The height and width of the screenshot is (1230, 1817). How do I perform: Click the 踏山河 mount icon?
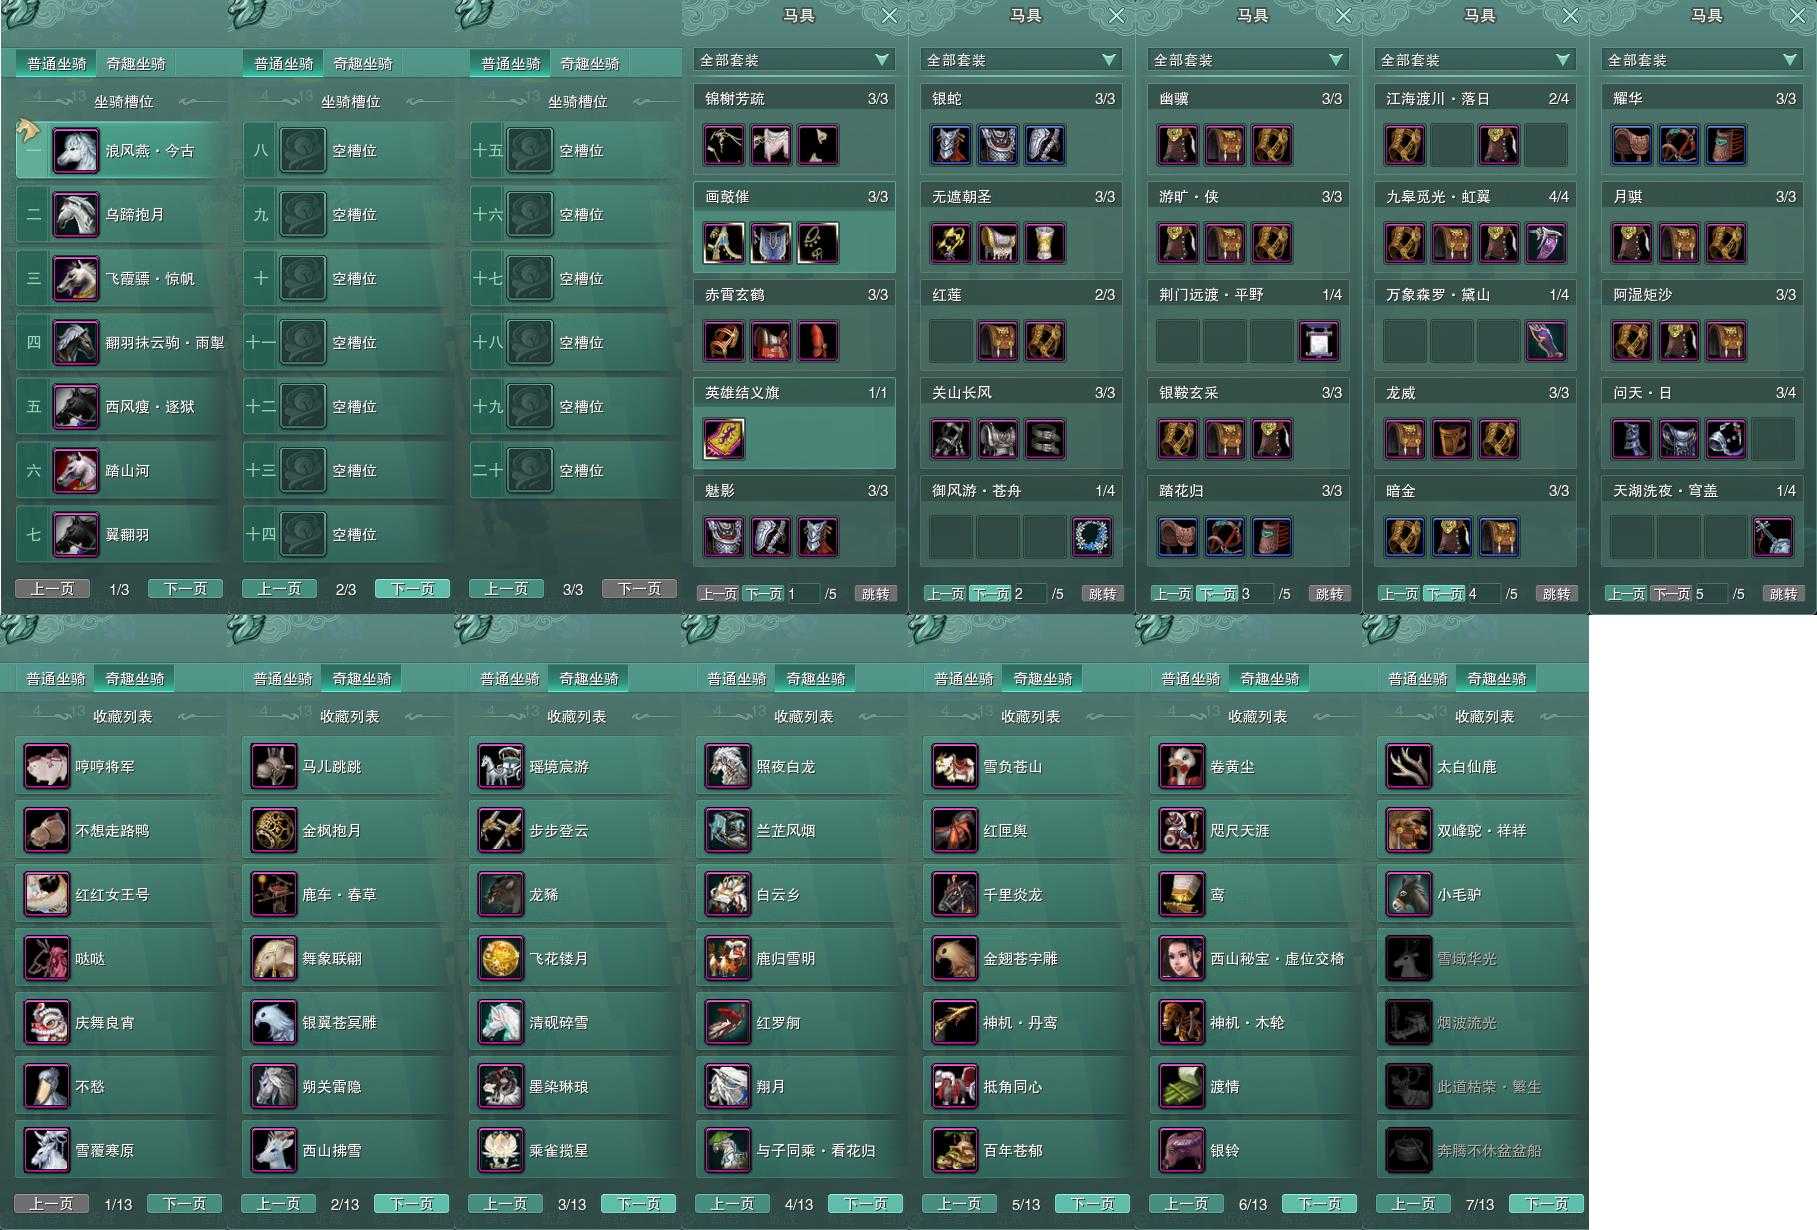pyautogui.click(x=75, y=471)
